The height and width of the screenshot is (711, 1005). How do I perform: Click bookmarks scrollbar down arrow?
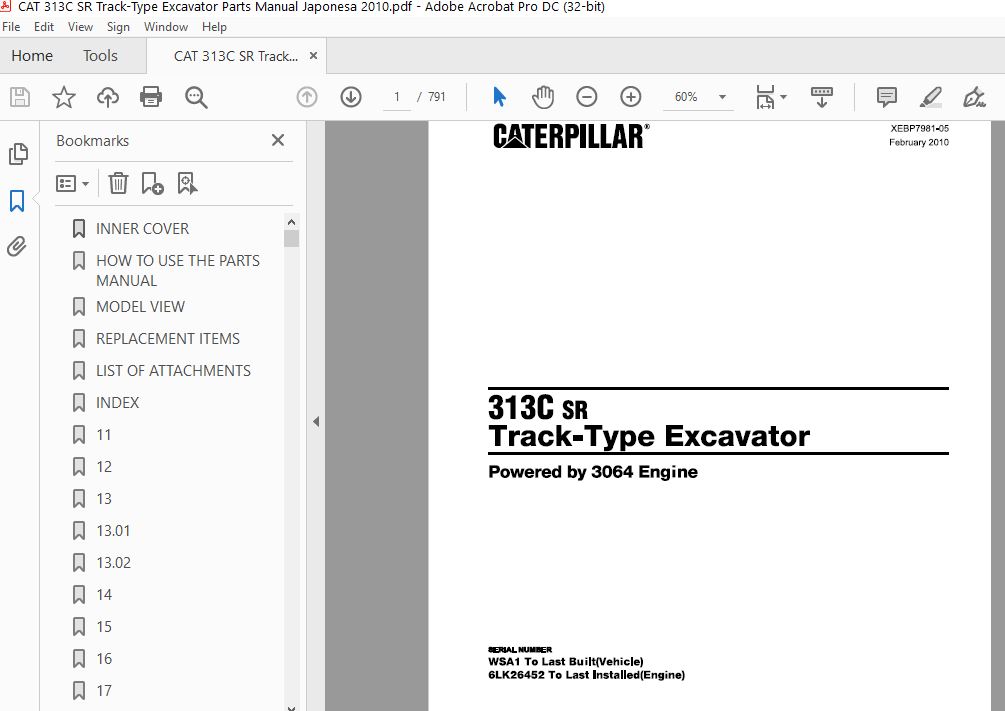pos(292,707)
